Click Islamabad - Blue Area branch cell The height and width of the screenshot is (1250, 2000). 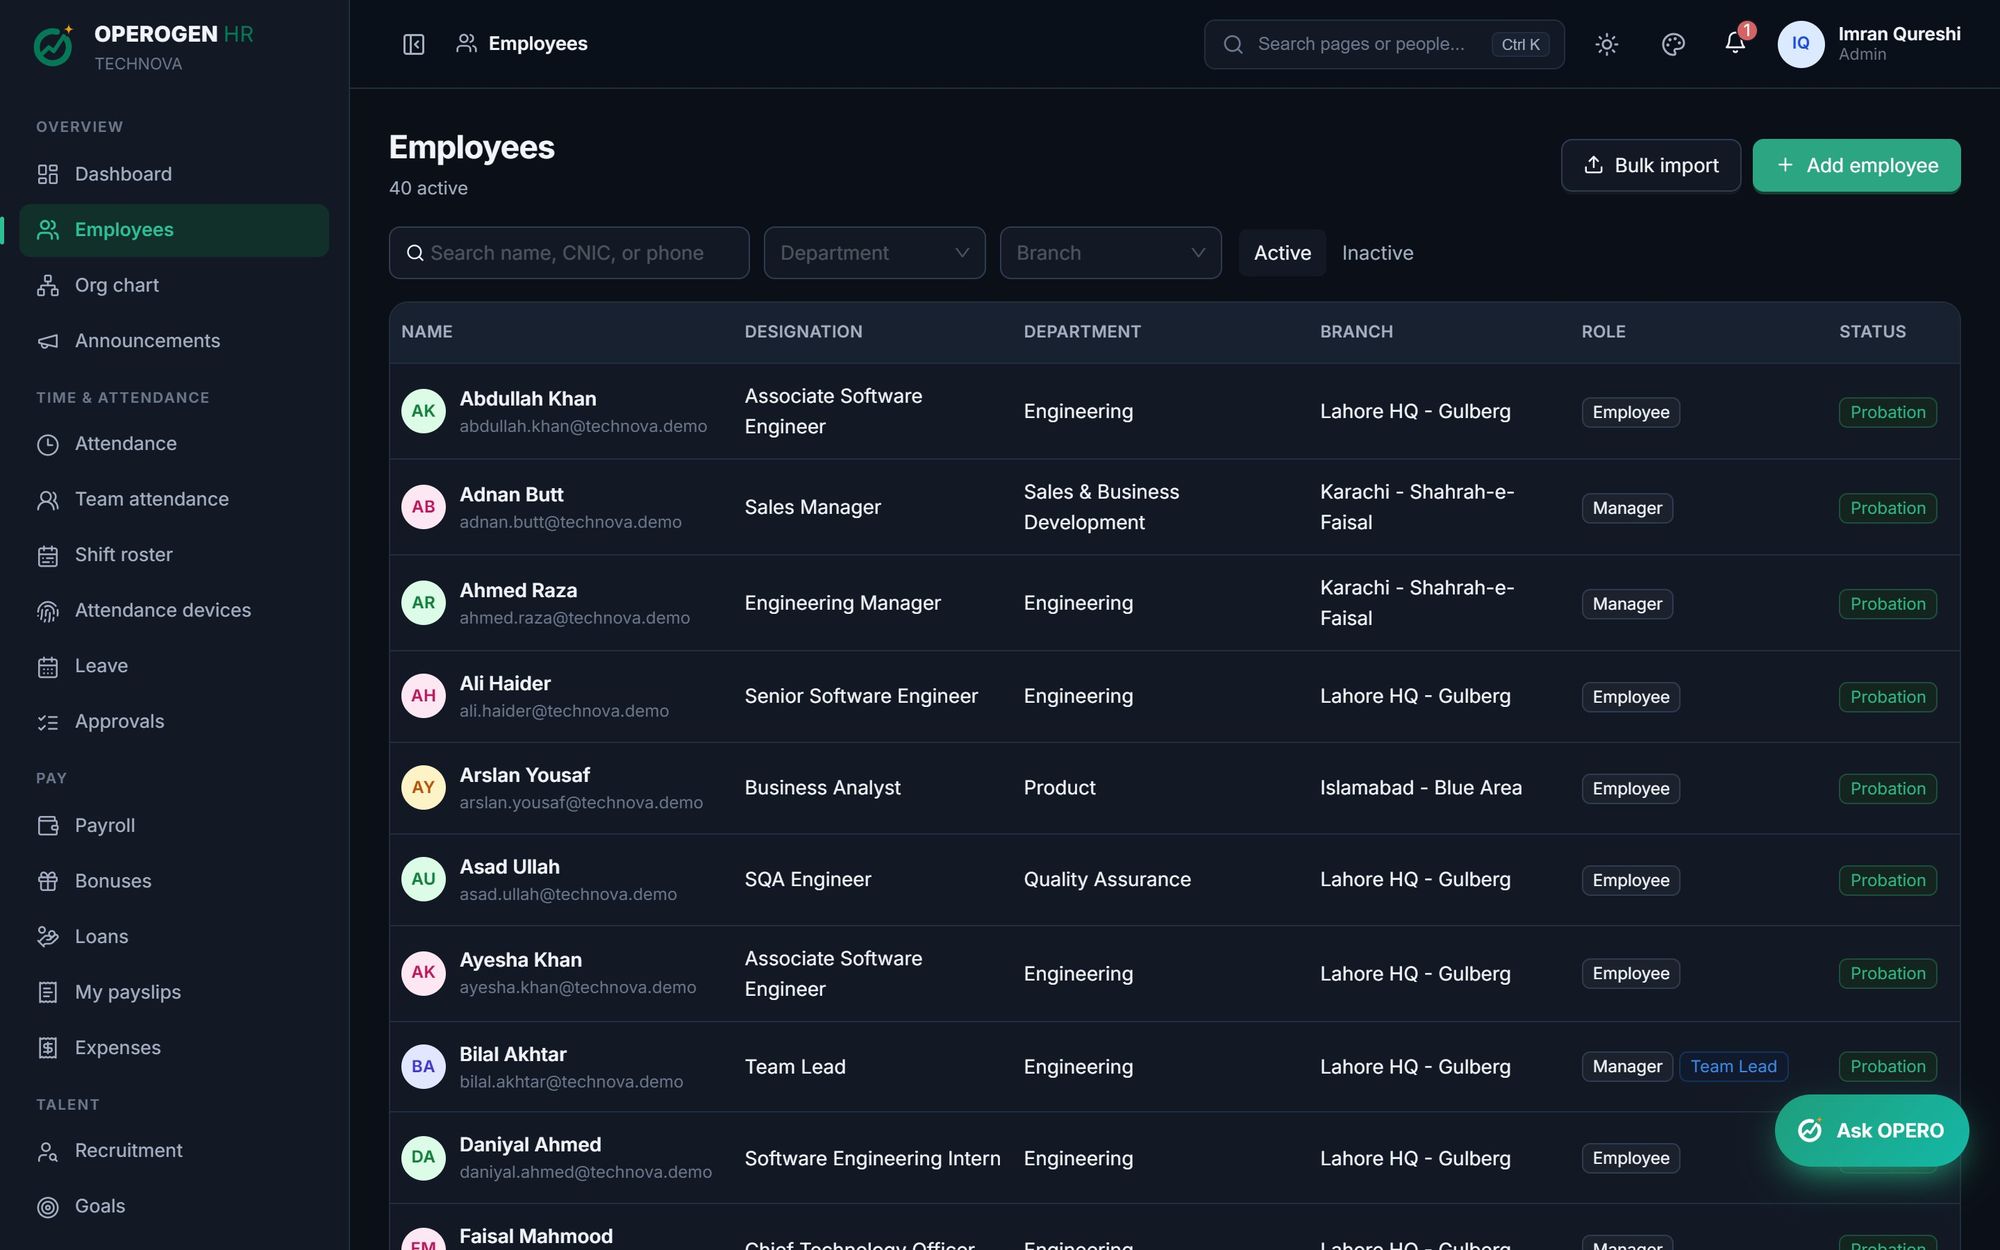coord(1420,788)
